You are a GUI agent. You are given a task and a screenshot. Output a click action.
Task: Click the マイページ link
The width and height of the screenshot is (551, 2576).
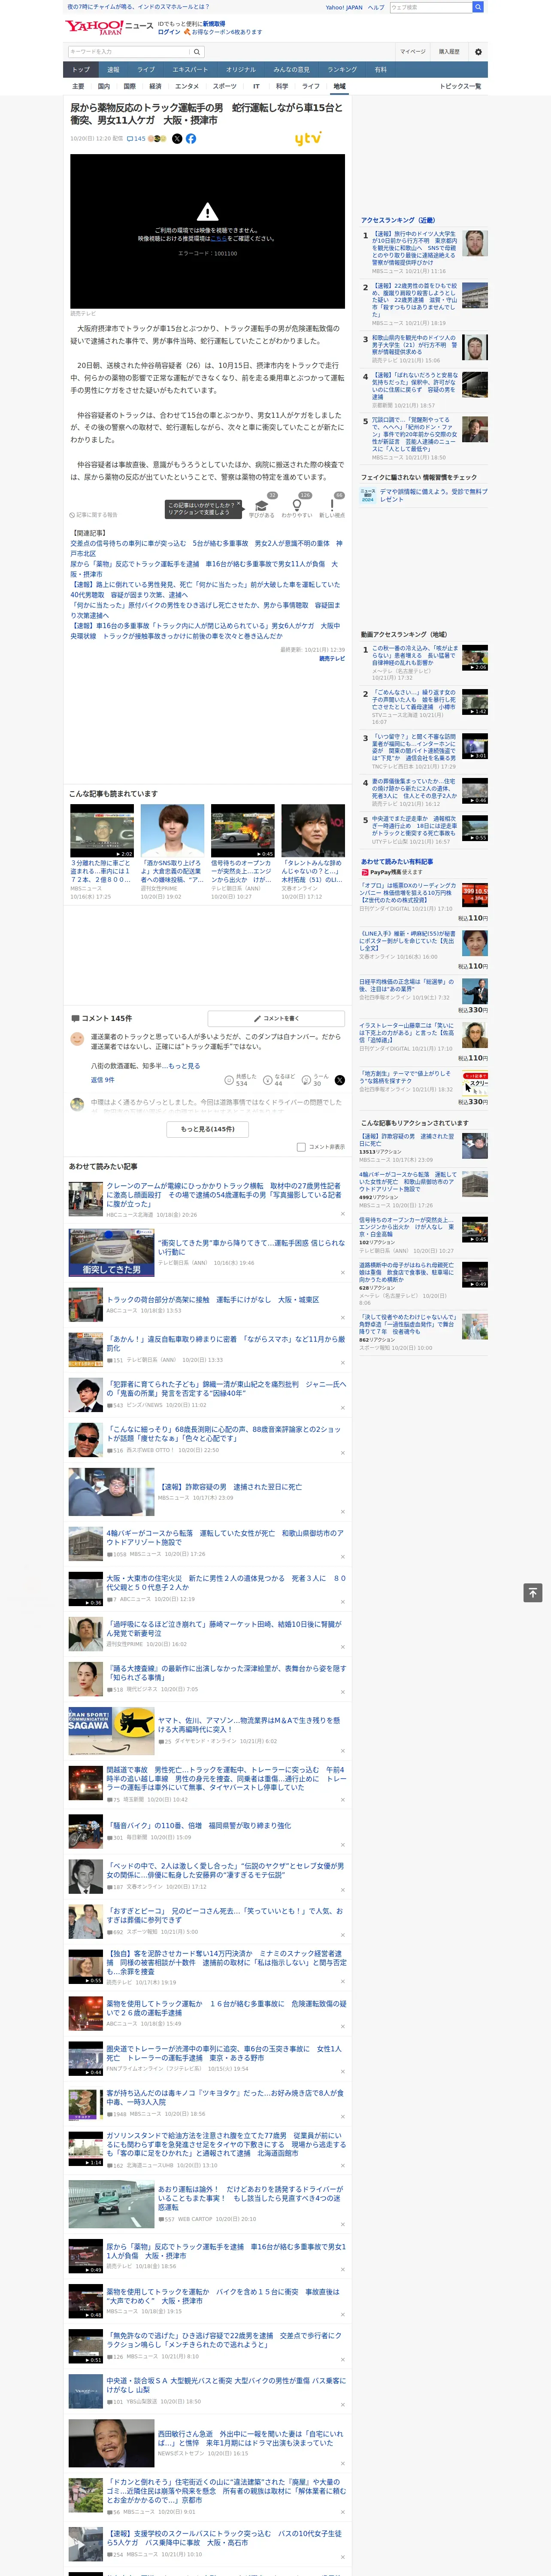(x=413, y=52)
